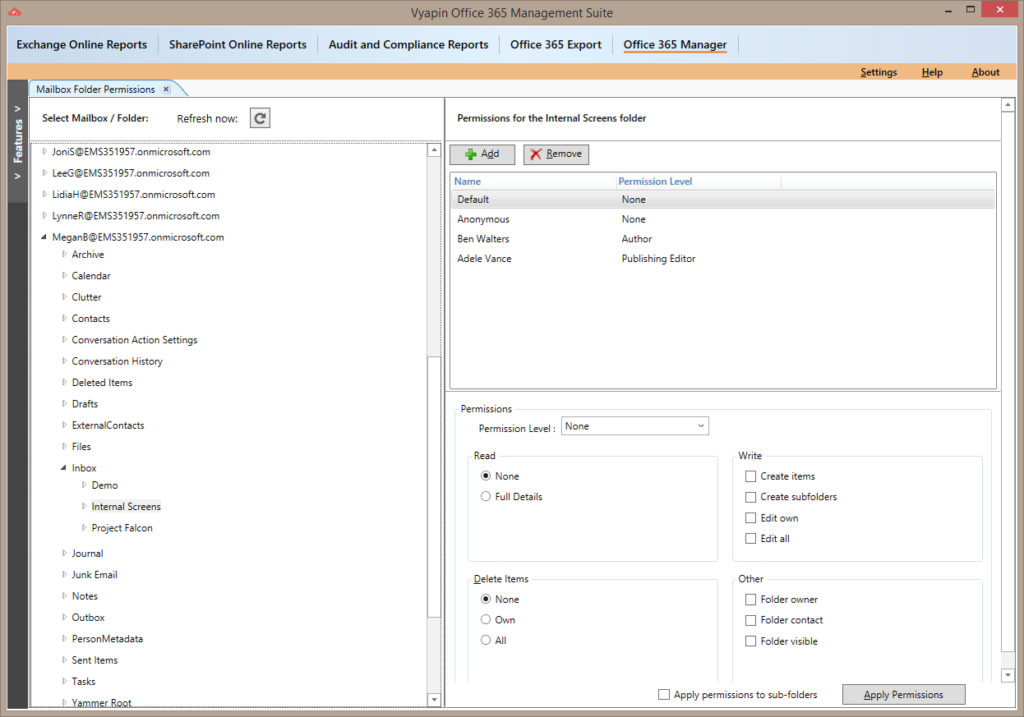This screenshot has width=1024, height=717.
Task: Expand the JoniS mailbox node
Action: coord(44,151)
